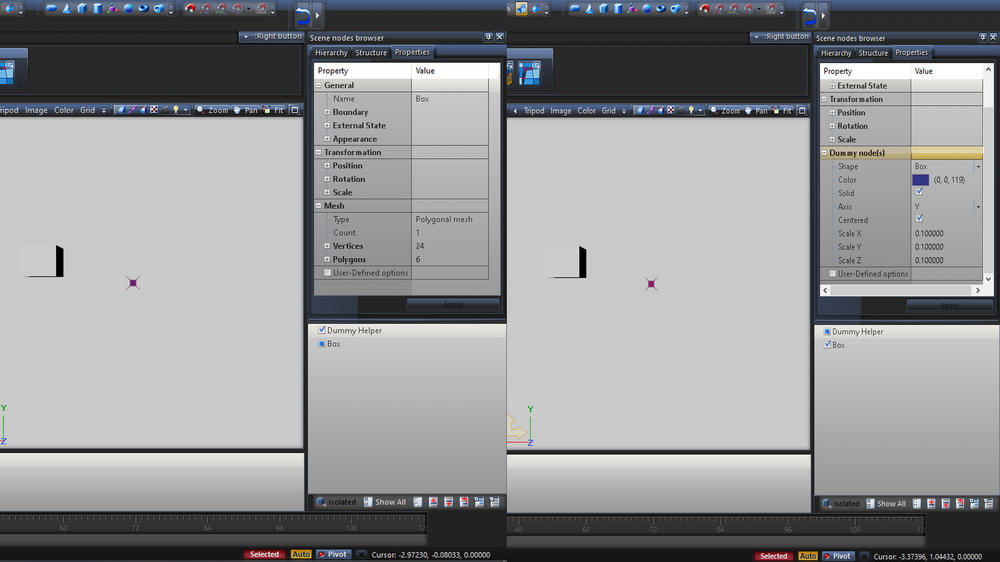Toggle User-Defined options checkbox in right properties
The height and width of the screenshot is (562, 1000).
click(832, 274)
